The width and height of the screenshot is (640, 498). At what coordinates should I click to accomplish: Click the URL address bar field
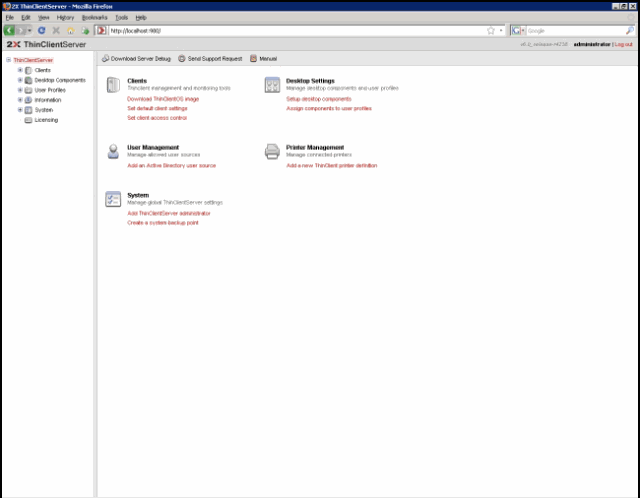pyautogui.click(x=297, y=31)
